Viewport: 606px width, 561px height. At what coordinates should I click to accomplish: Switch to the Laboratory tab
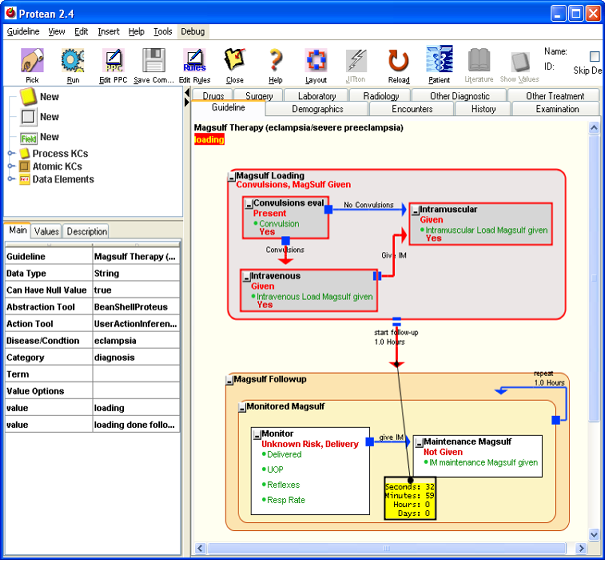click(x=317, y=96)
